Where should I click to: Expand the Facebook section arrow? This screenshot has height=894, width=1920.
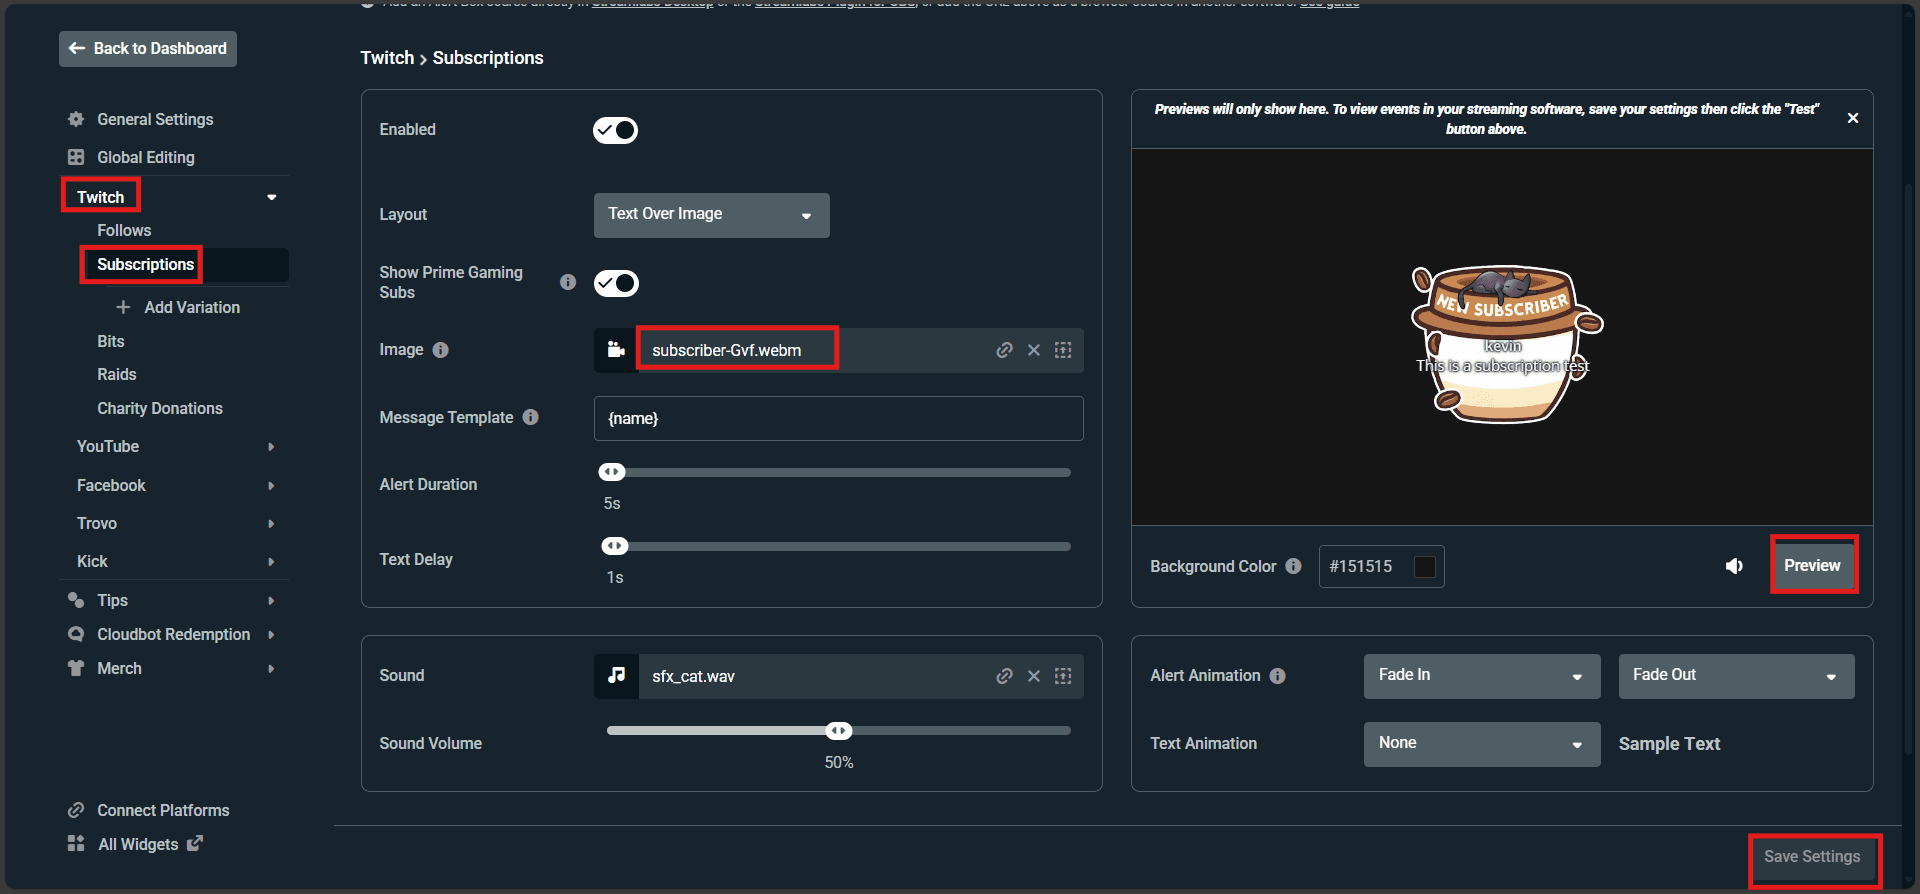[x=271, y=486]
